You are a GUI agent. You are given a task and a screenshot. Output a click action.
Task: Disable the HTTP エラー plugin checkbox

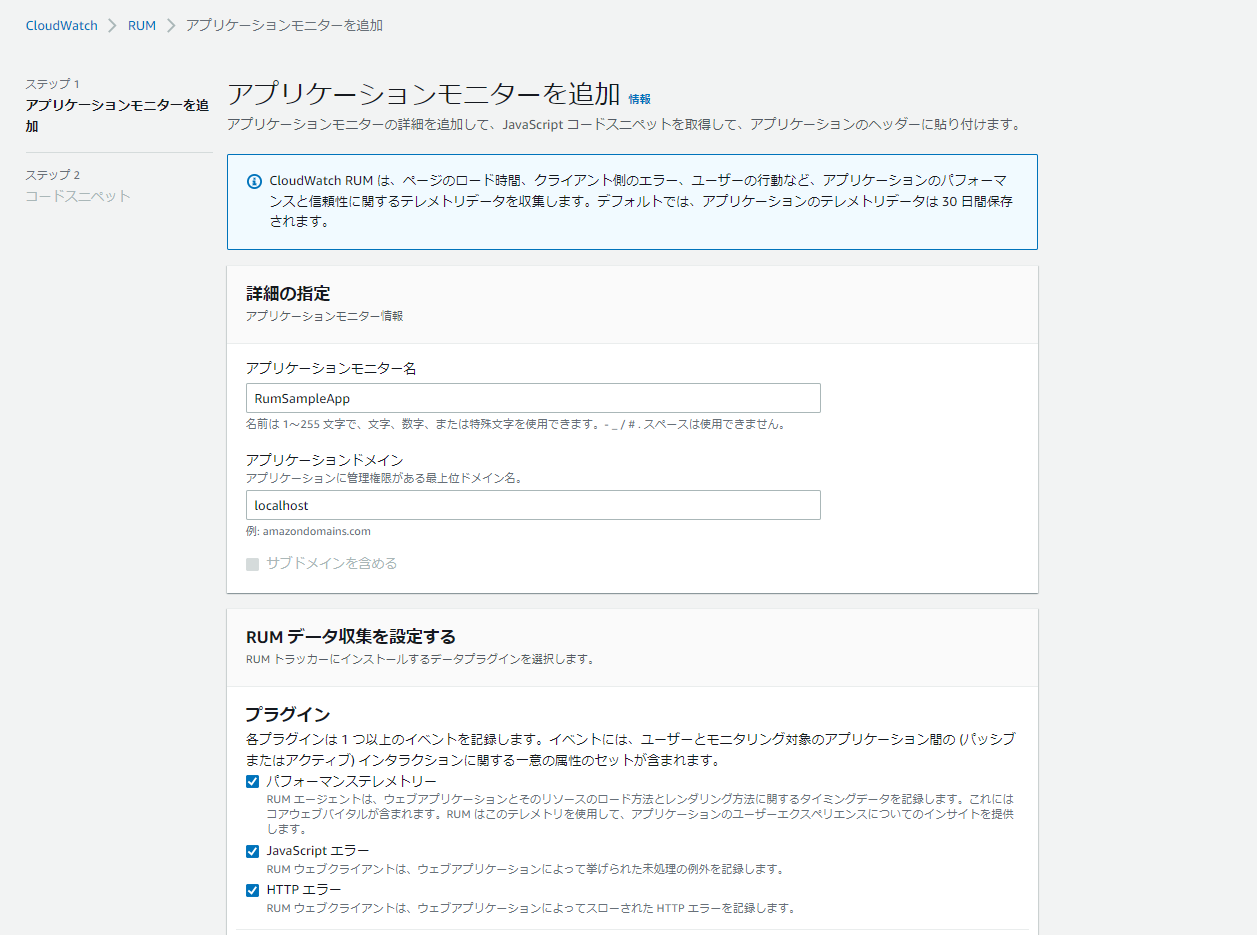click(253, 890)
